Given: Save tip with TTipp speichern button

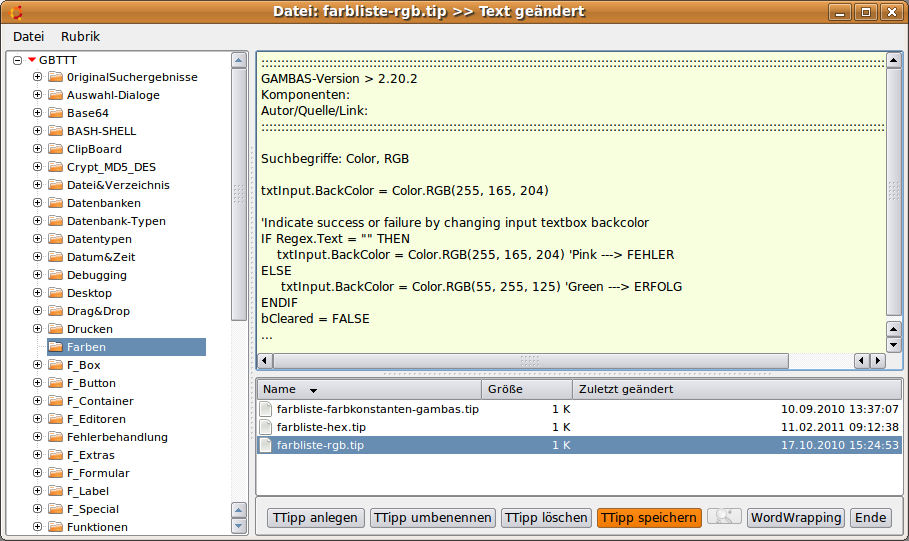Looking at the screenshot, I should pos(649,518).
